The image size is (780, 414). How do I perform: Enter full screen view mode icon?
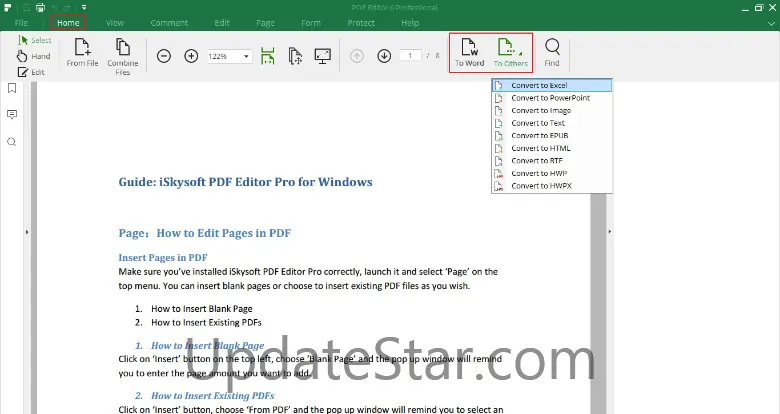(x=323, y=56)
